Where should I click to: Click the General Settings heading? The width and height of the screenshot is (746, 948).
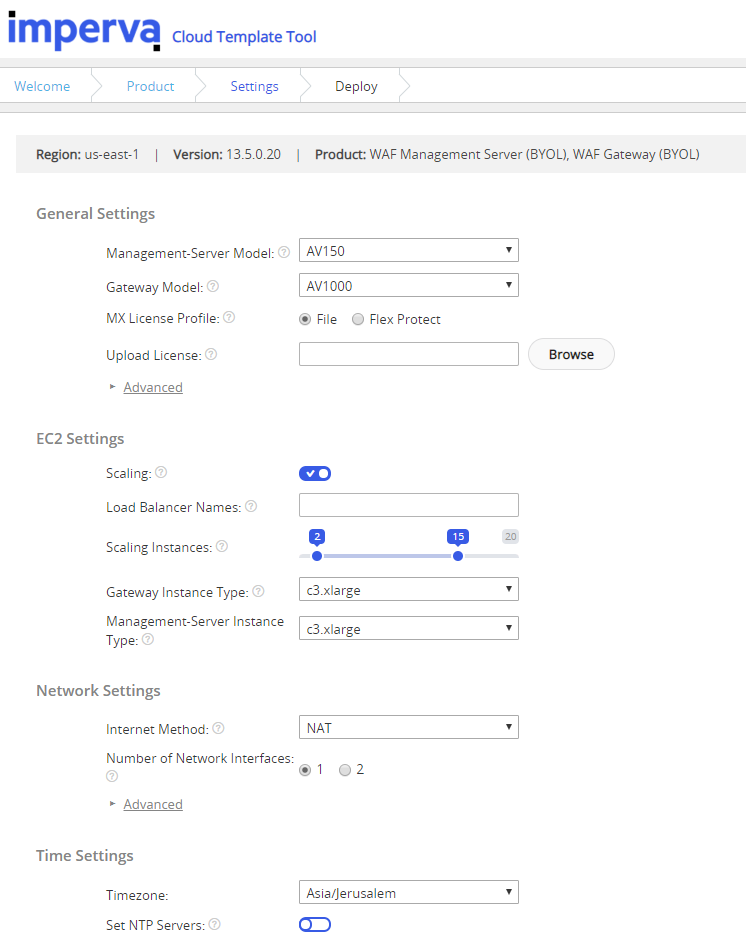(96, 213)
